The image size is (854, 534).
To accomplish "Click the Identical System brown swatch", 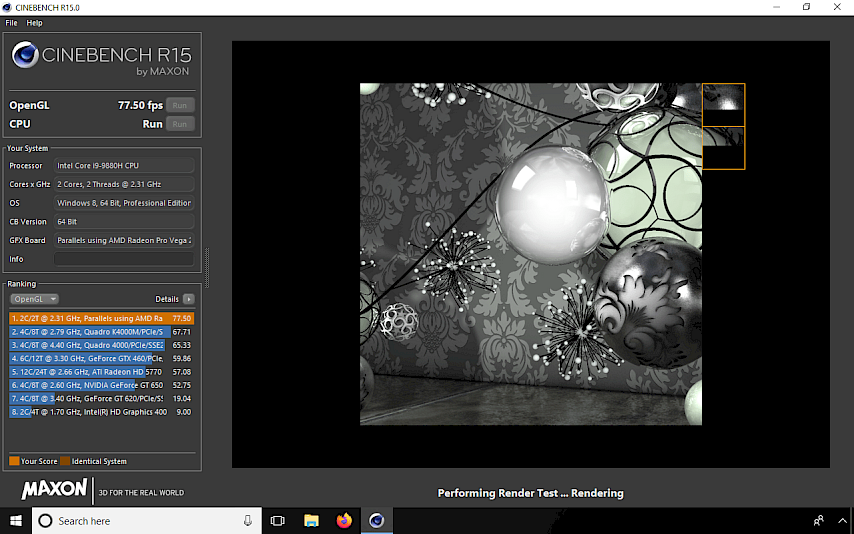I will tap(65, 461).
